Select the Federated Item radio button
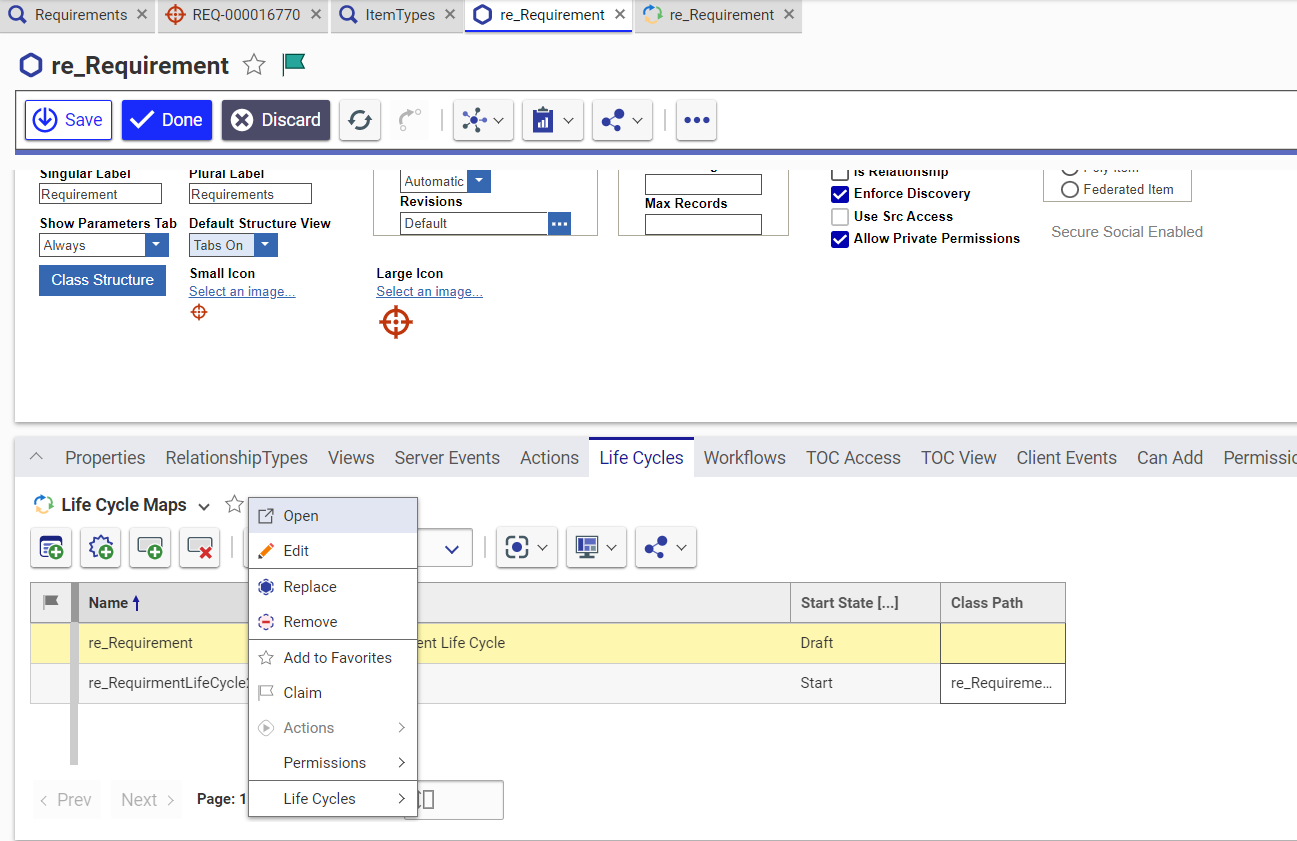Image resolution: width=1297 pixels, height=841 pixels. [1070, 189]
